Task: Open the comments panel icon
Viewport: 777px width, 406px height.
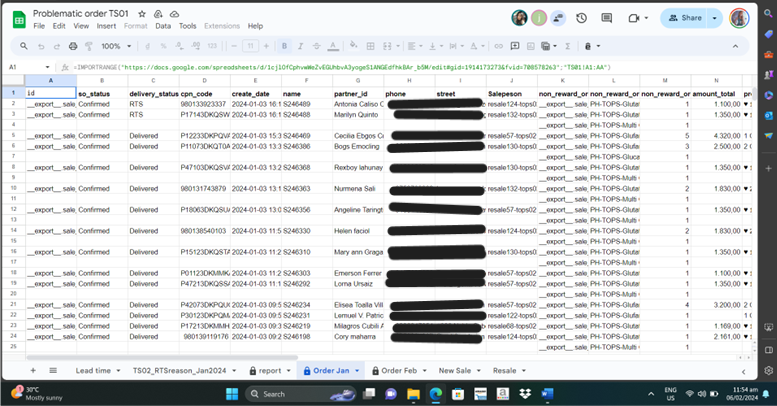Action: 607,18
